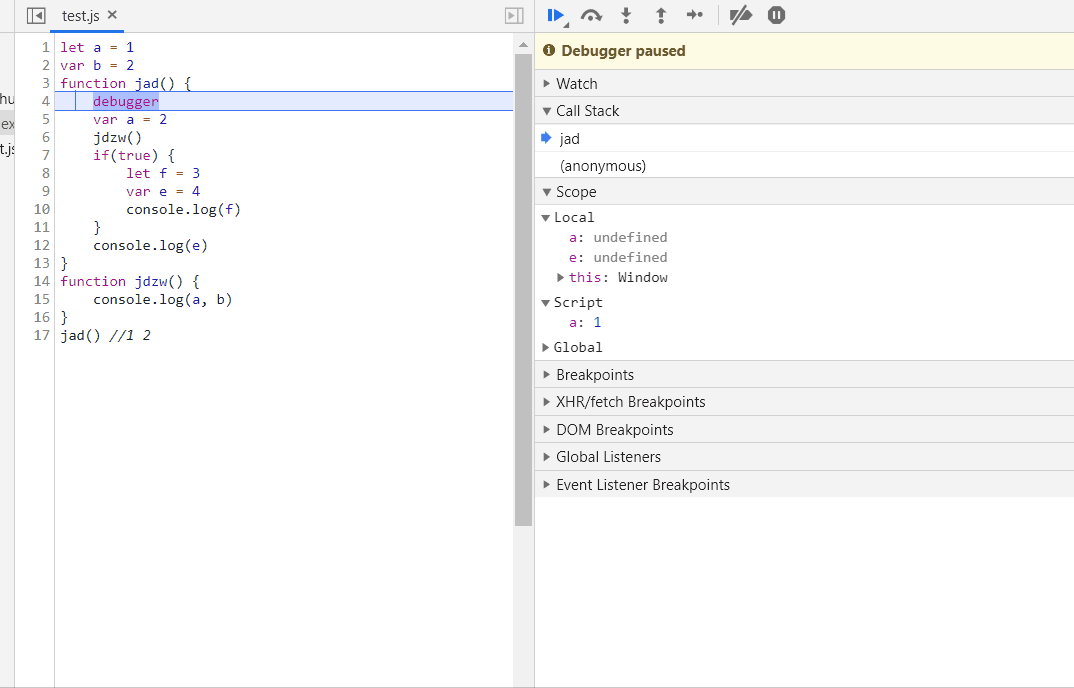Click 'var e = 4' on line 9
1074x688 pixels.
point(163,191)
